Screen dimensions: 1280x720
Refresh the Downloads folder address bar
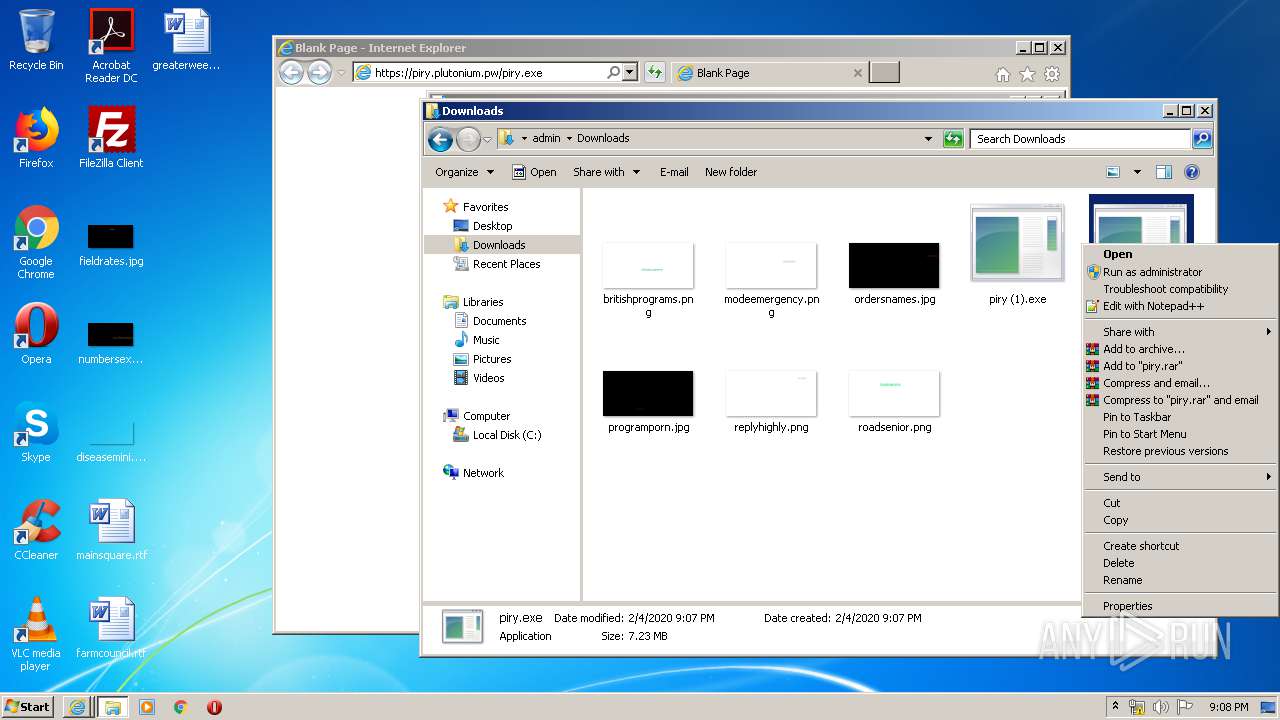click(953, 139)
